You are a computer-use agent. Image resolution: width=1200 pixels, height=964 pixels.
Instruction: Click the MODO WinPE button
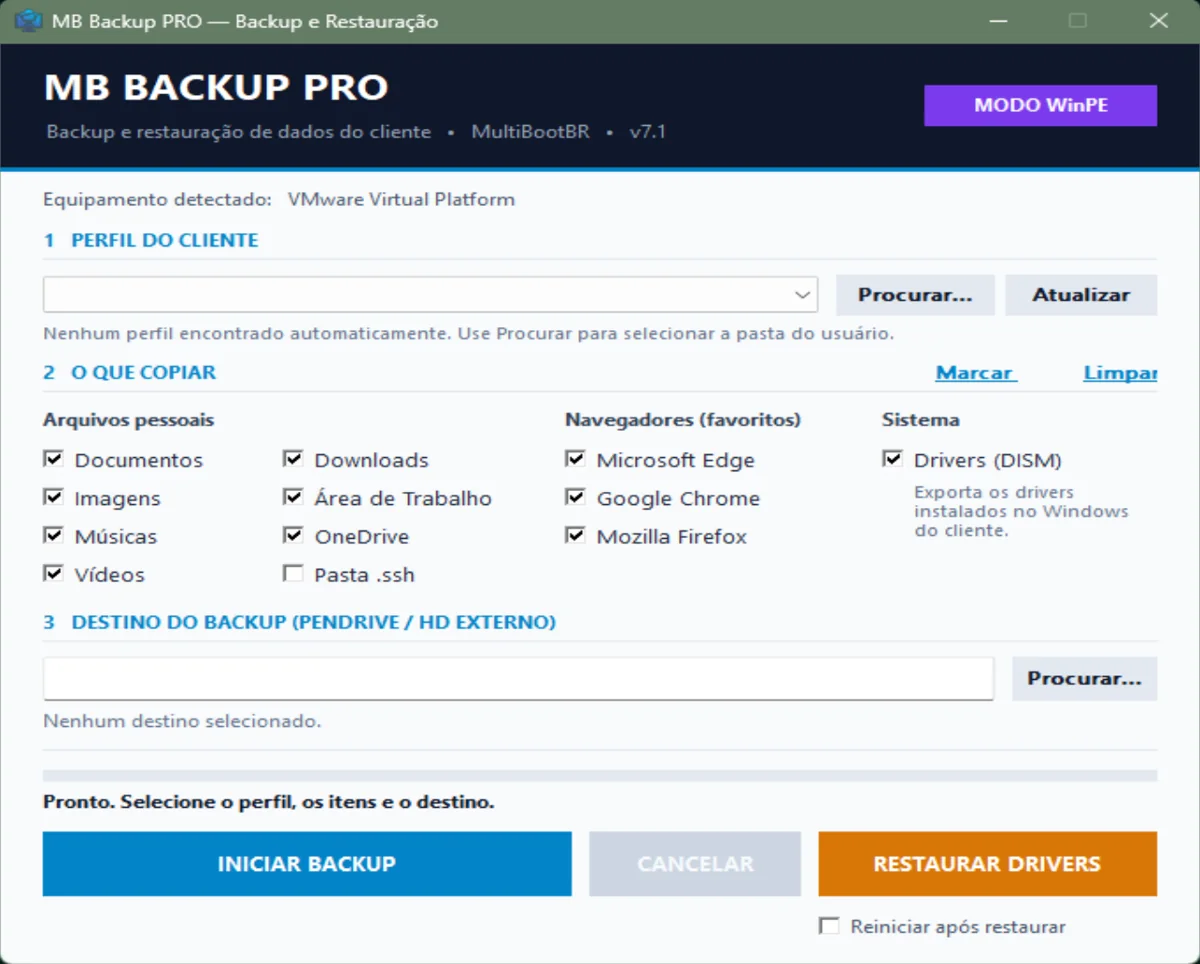point(1040,105)
